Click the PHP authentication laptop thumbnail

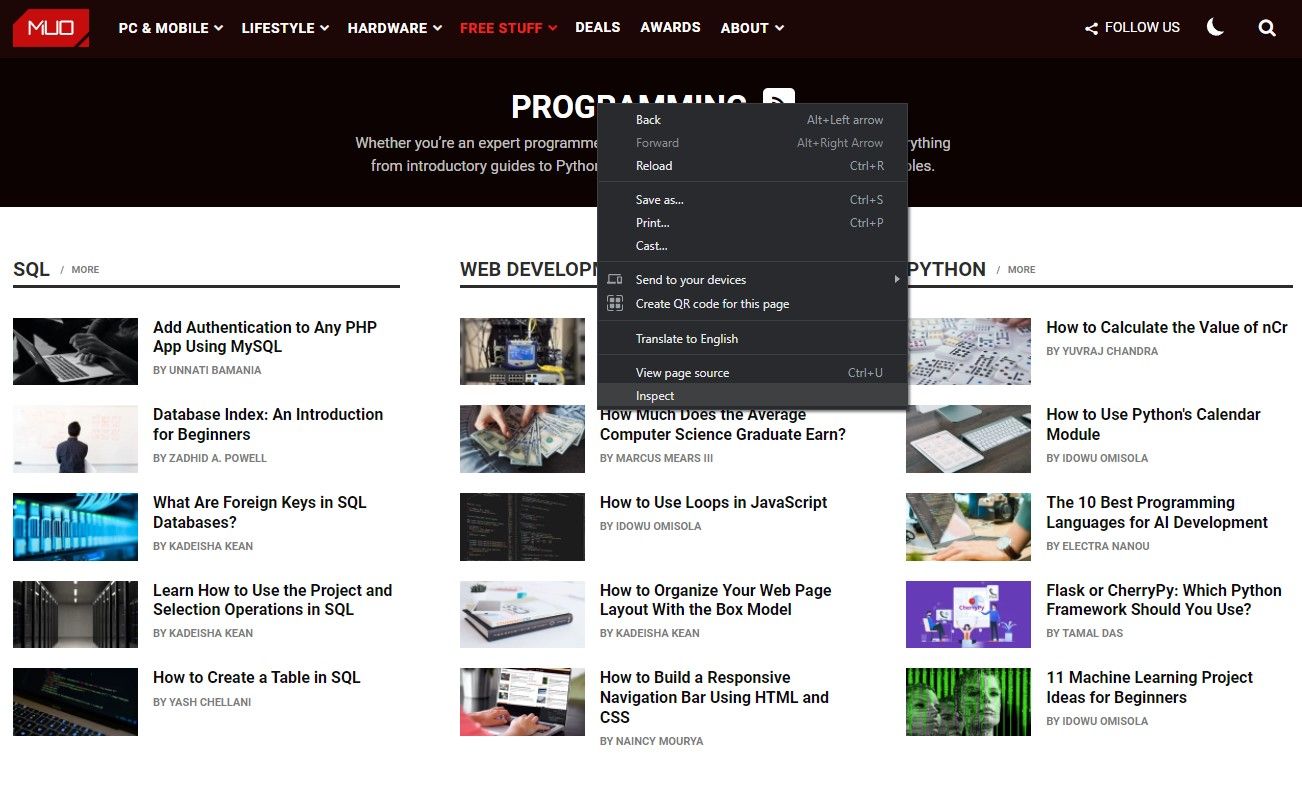[75, 351]
